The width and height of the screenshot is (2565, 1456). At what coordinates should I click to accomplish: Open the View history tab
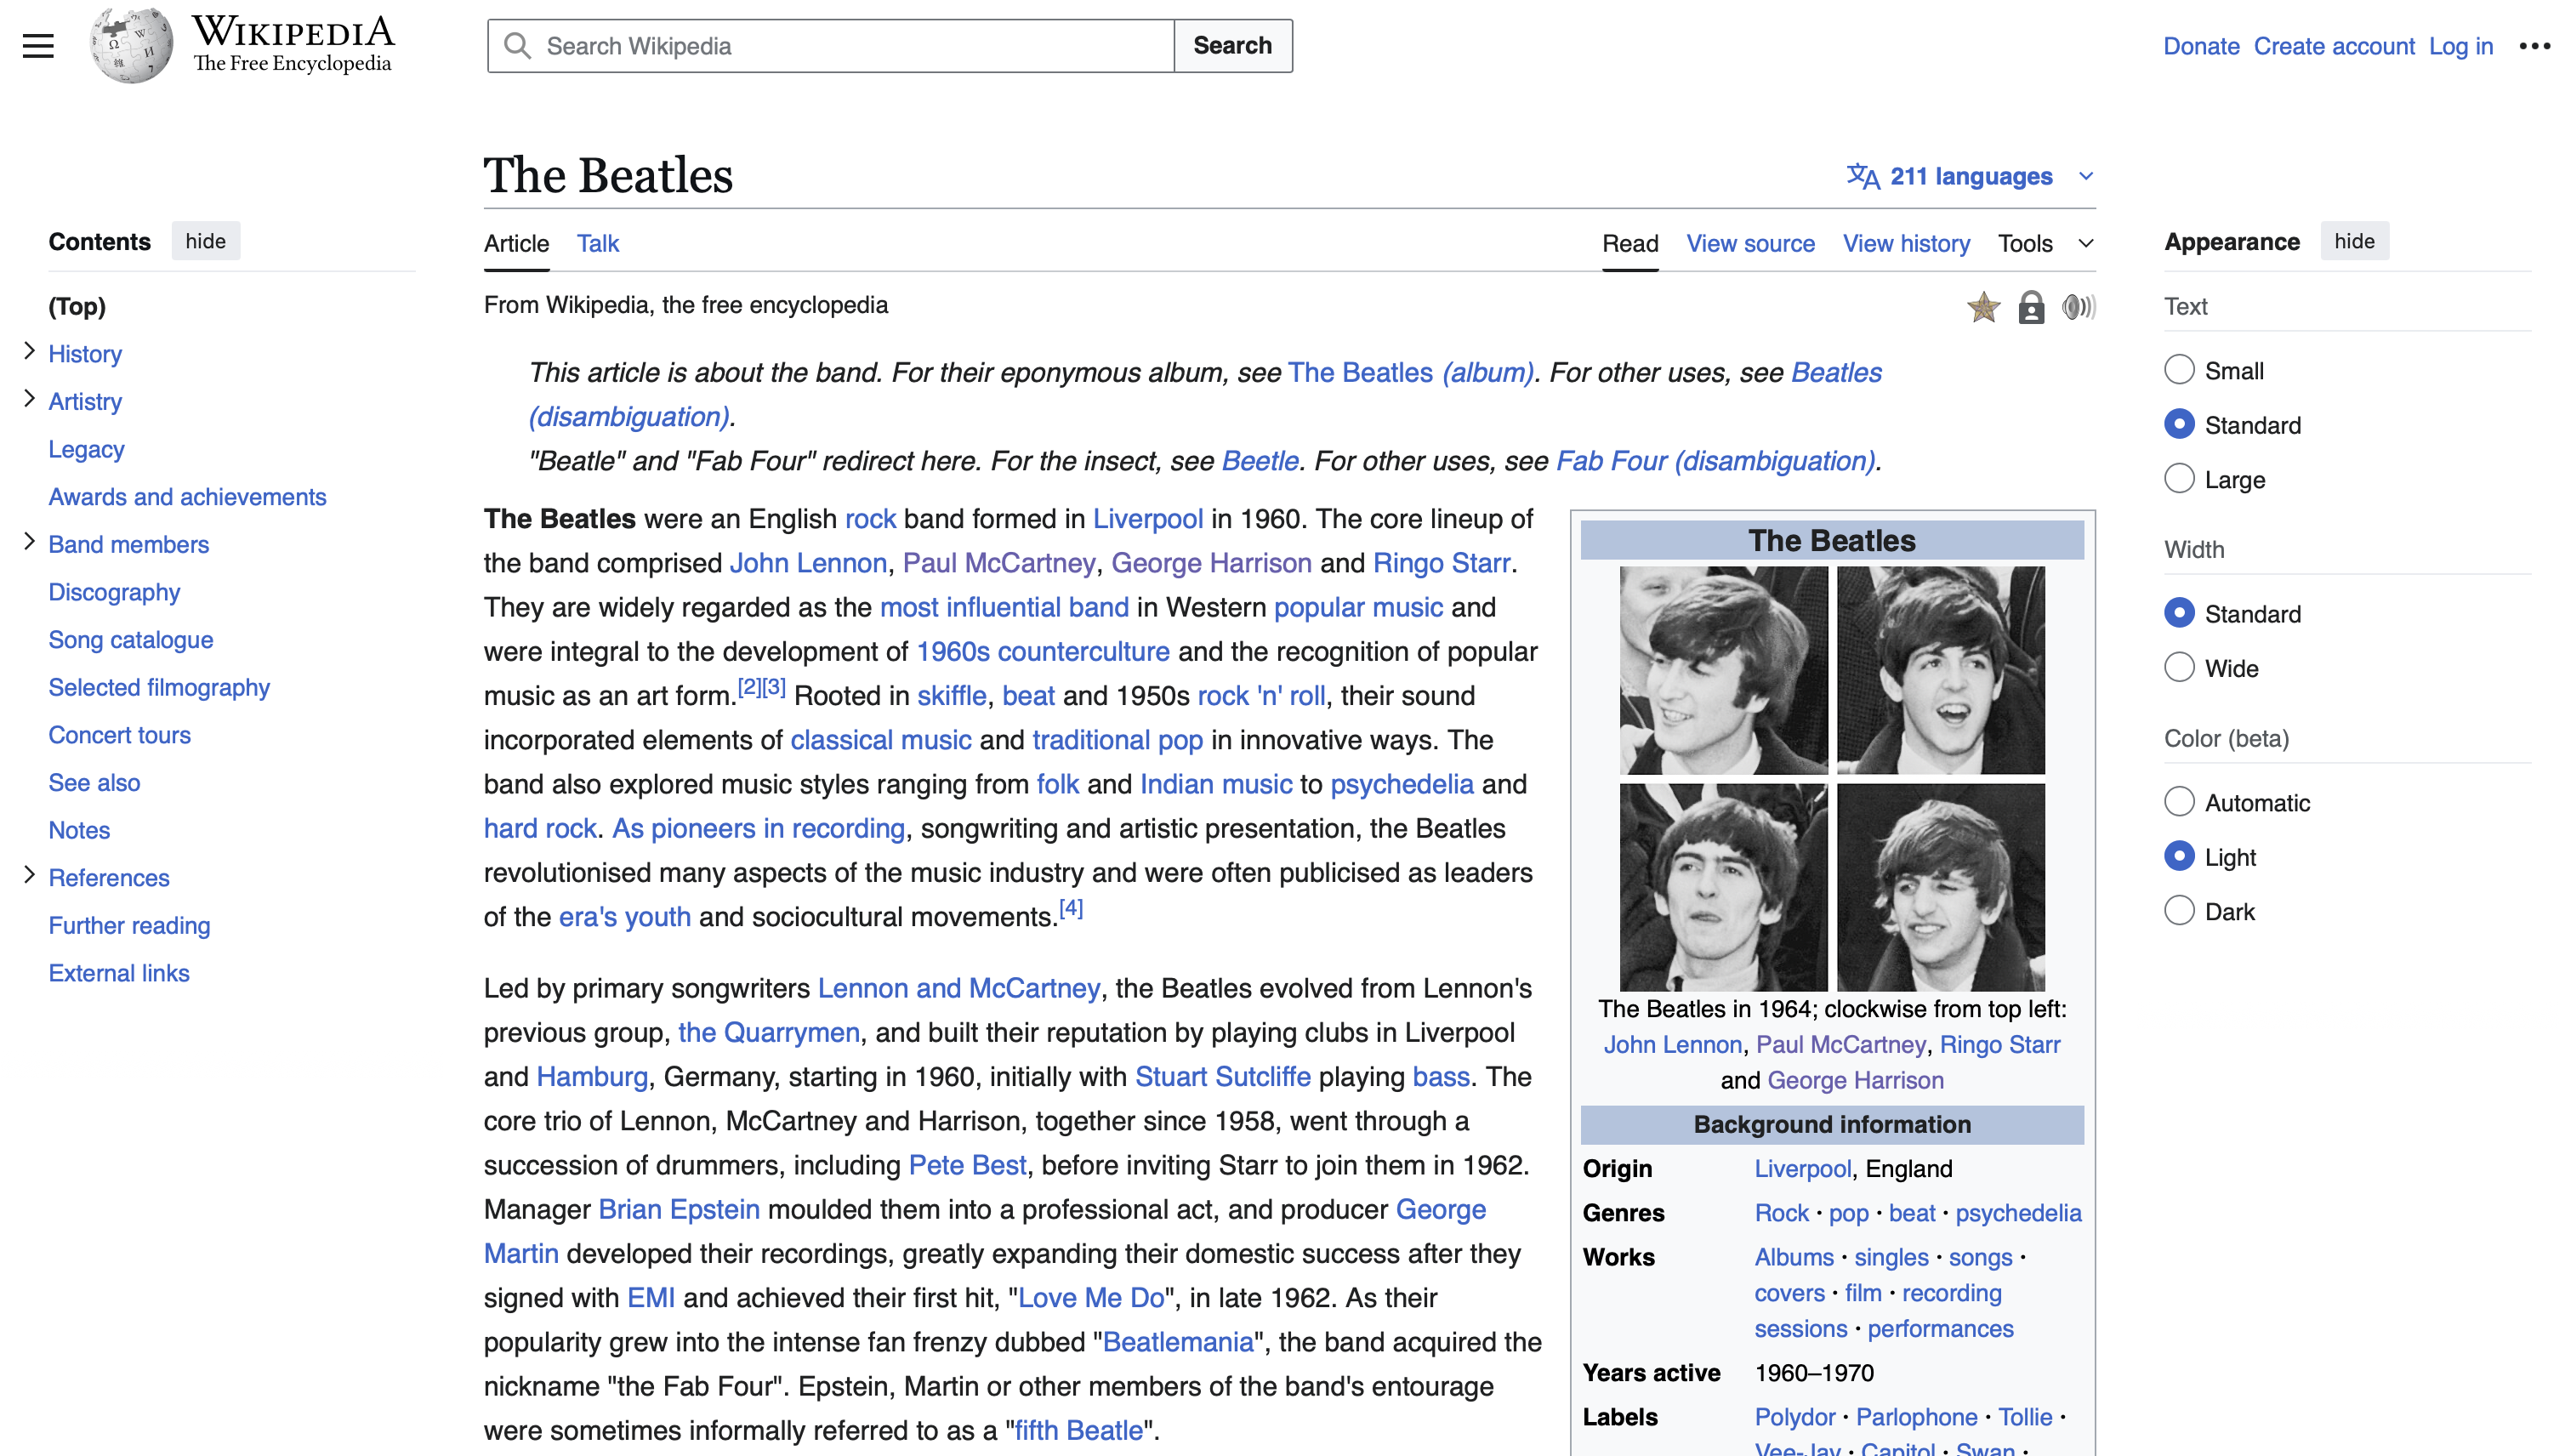1905,243
